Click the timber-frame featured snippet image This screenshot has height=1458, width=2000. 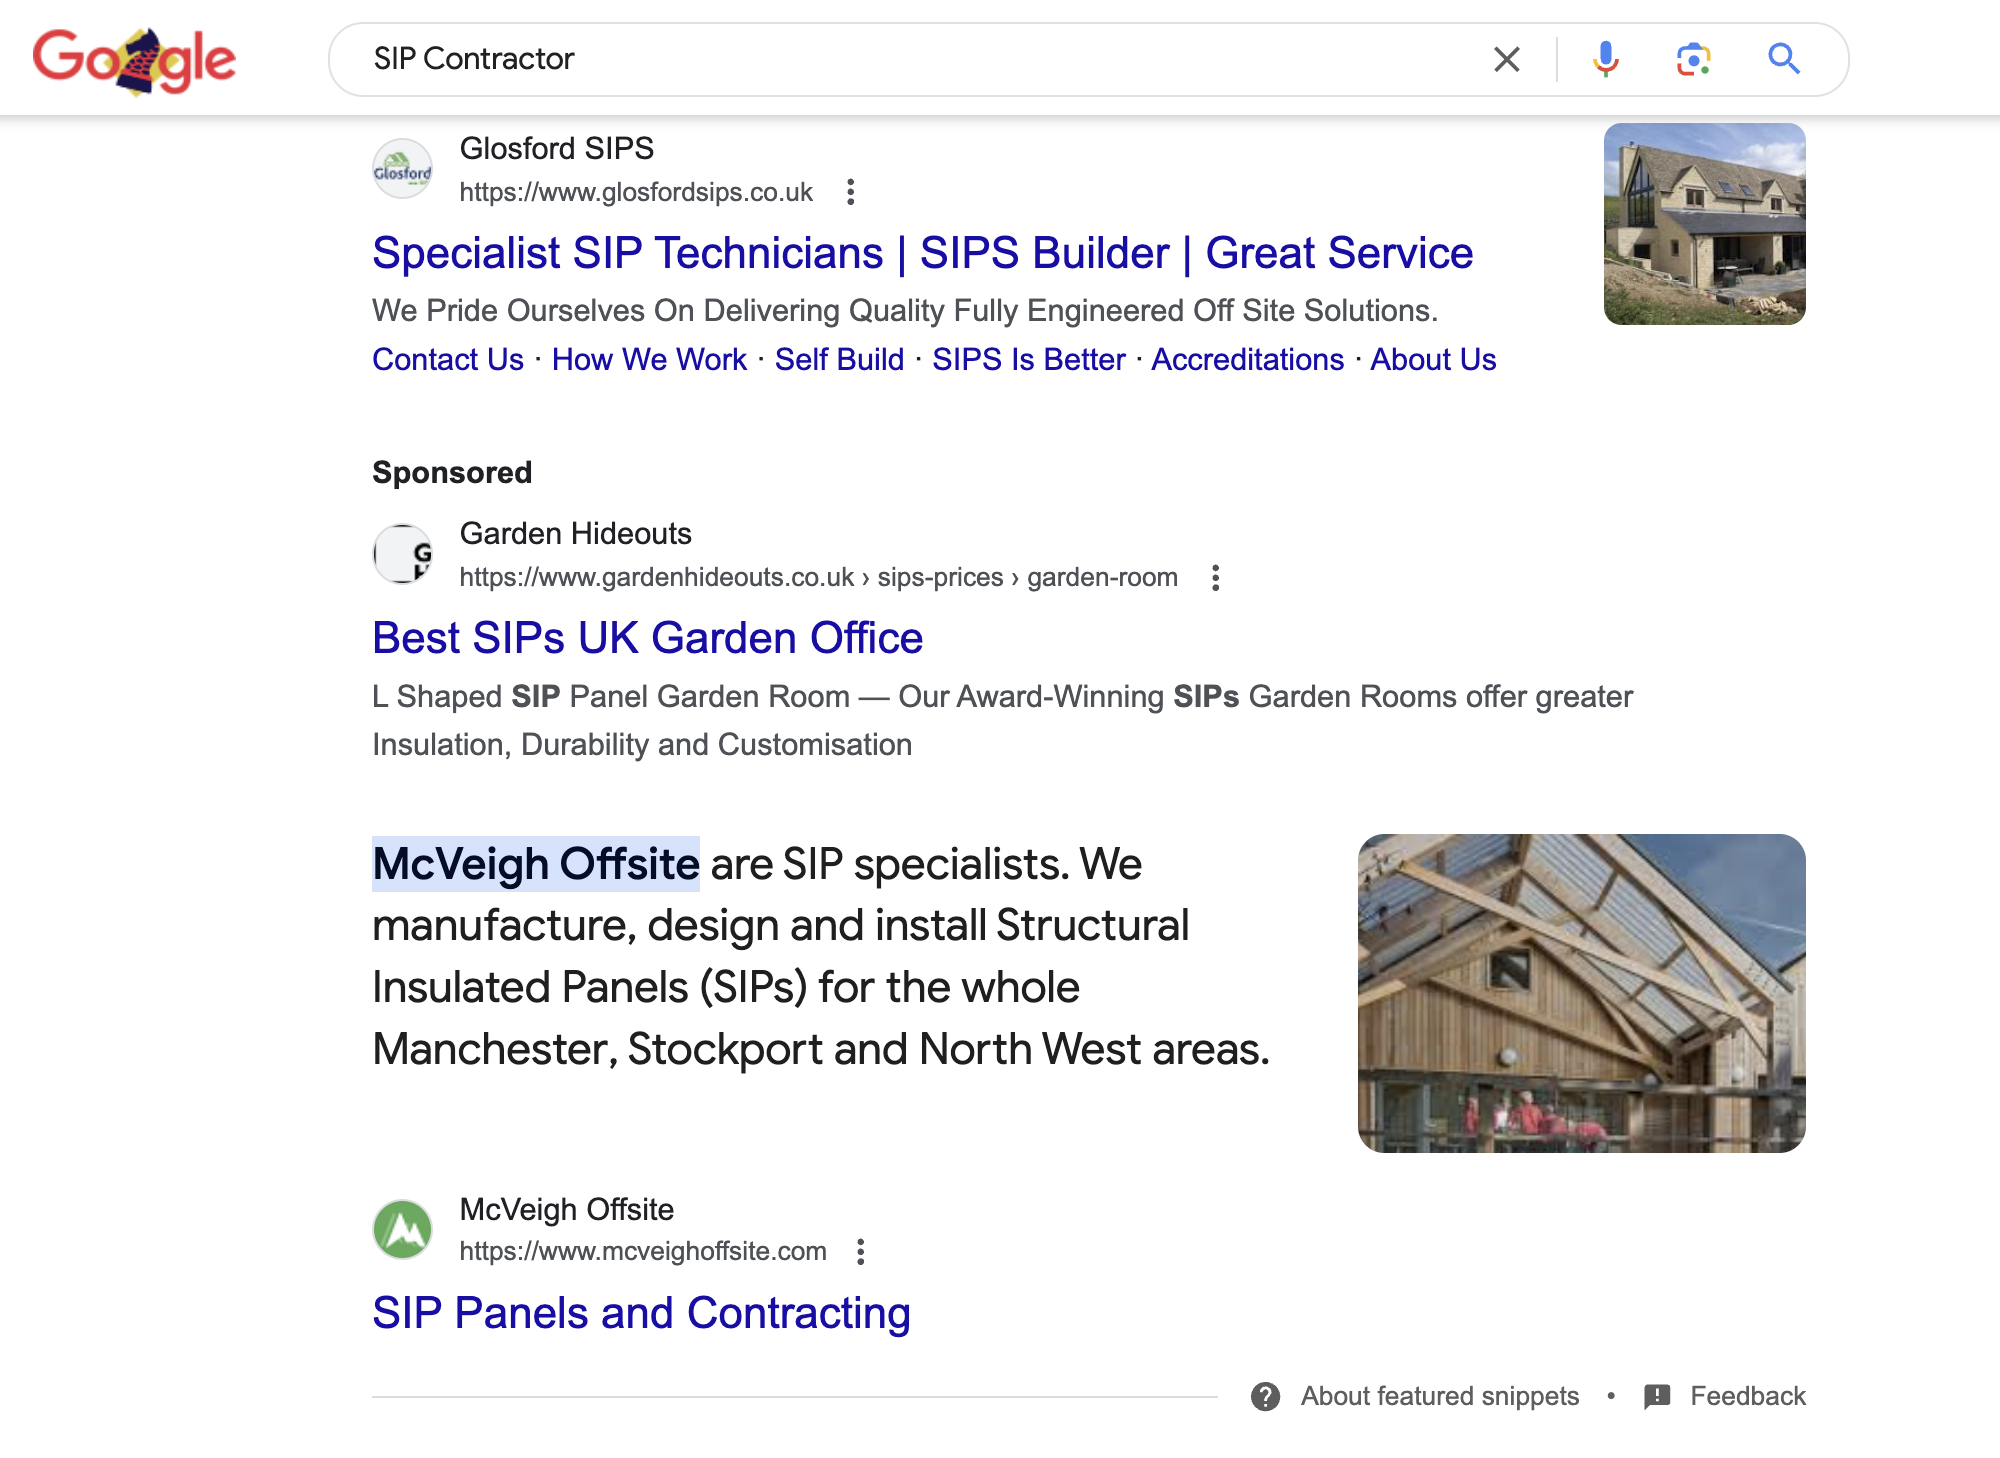(1581, 993)
